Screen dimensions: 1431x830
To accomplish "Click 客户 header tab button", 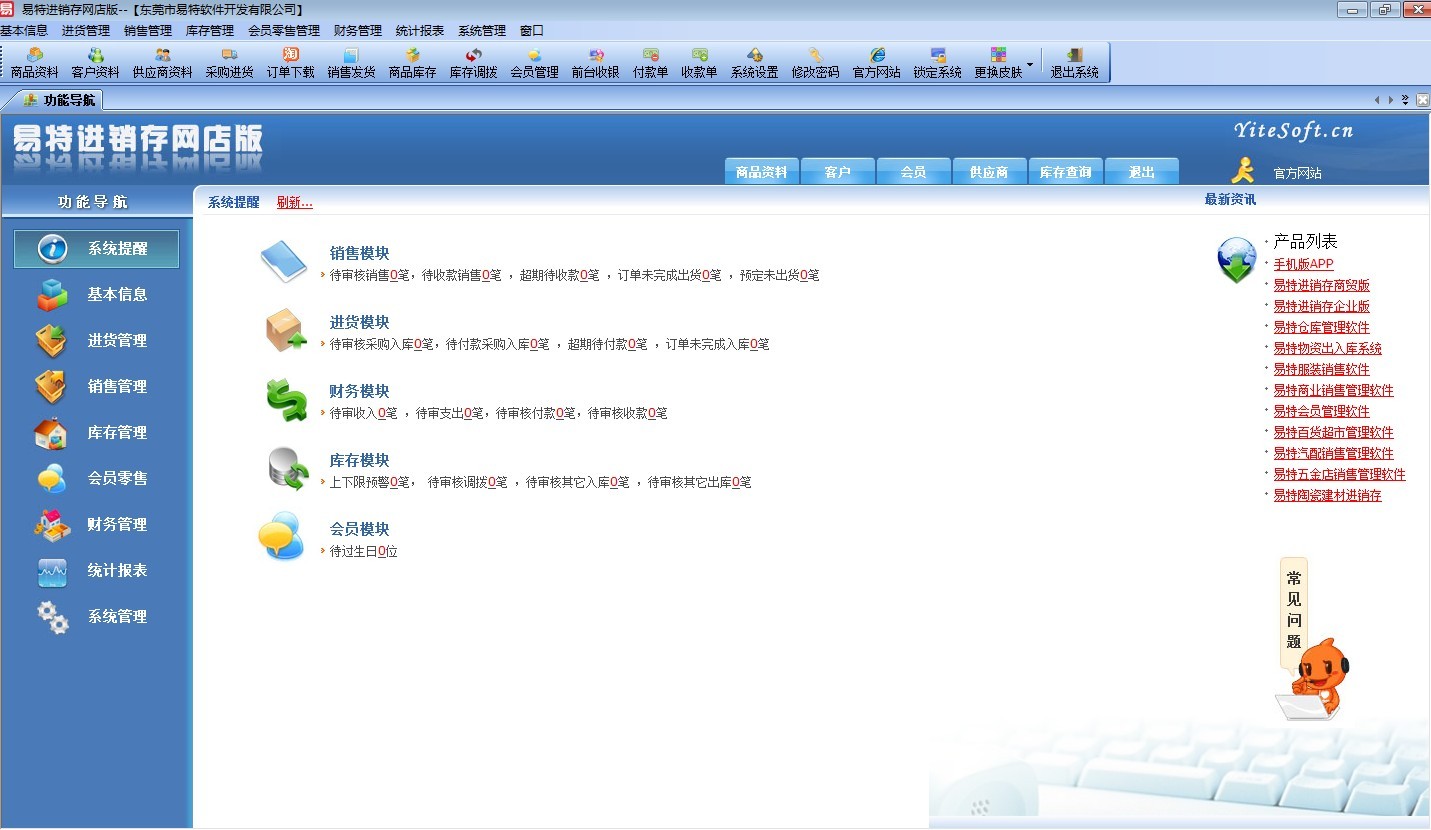I will (838, 172).
